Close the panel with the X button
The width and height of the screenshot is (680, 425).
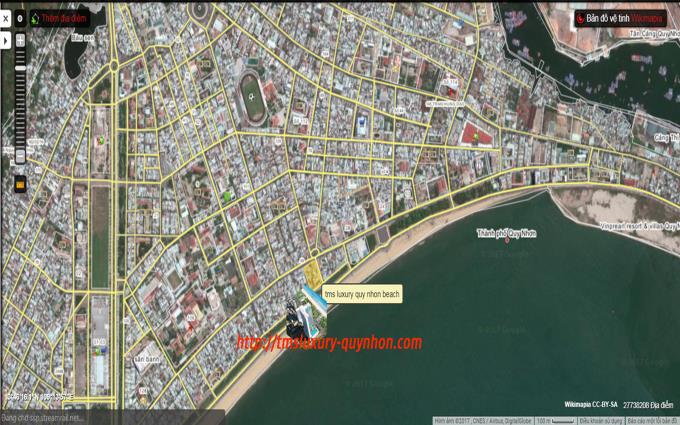tap(6, 18)
